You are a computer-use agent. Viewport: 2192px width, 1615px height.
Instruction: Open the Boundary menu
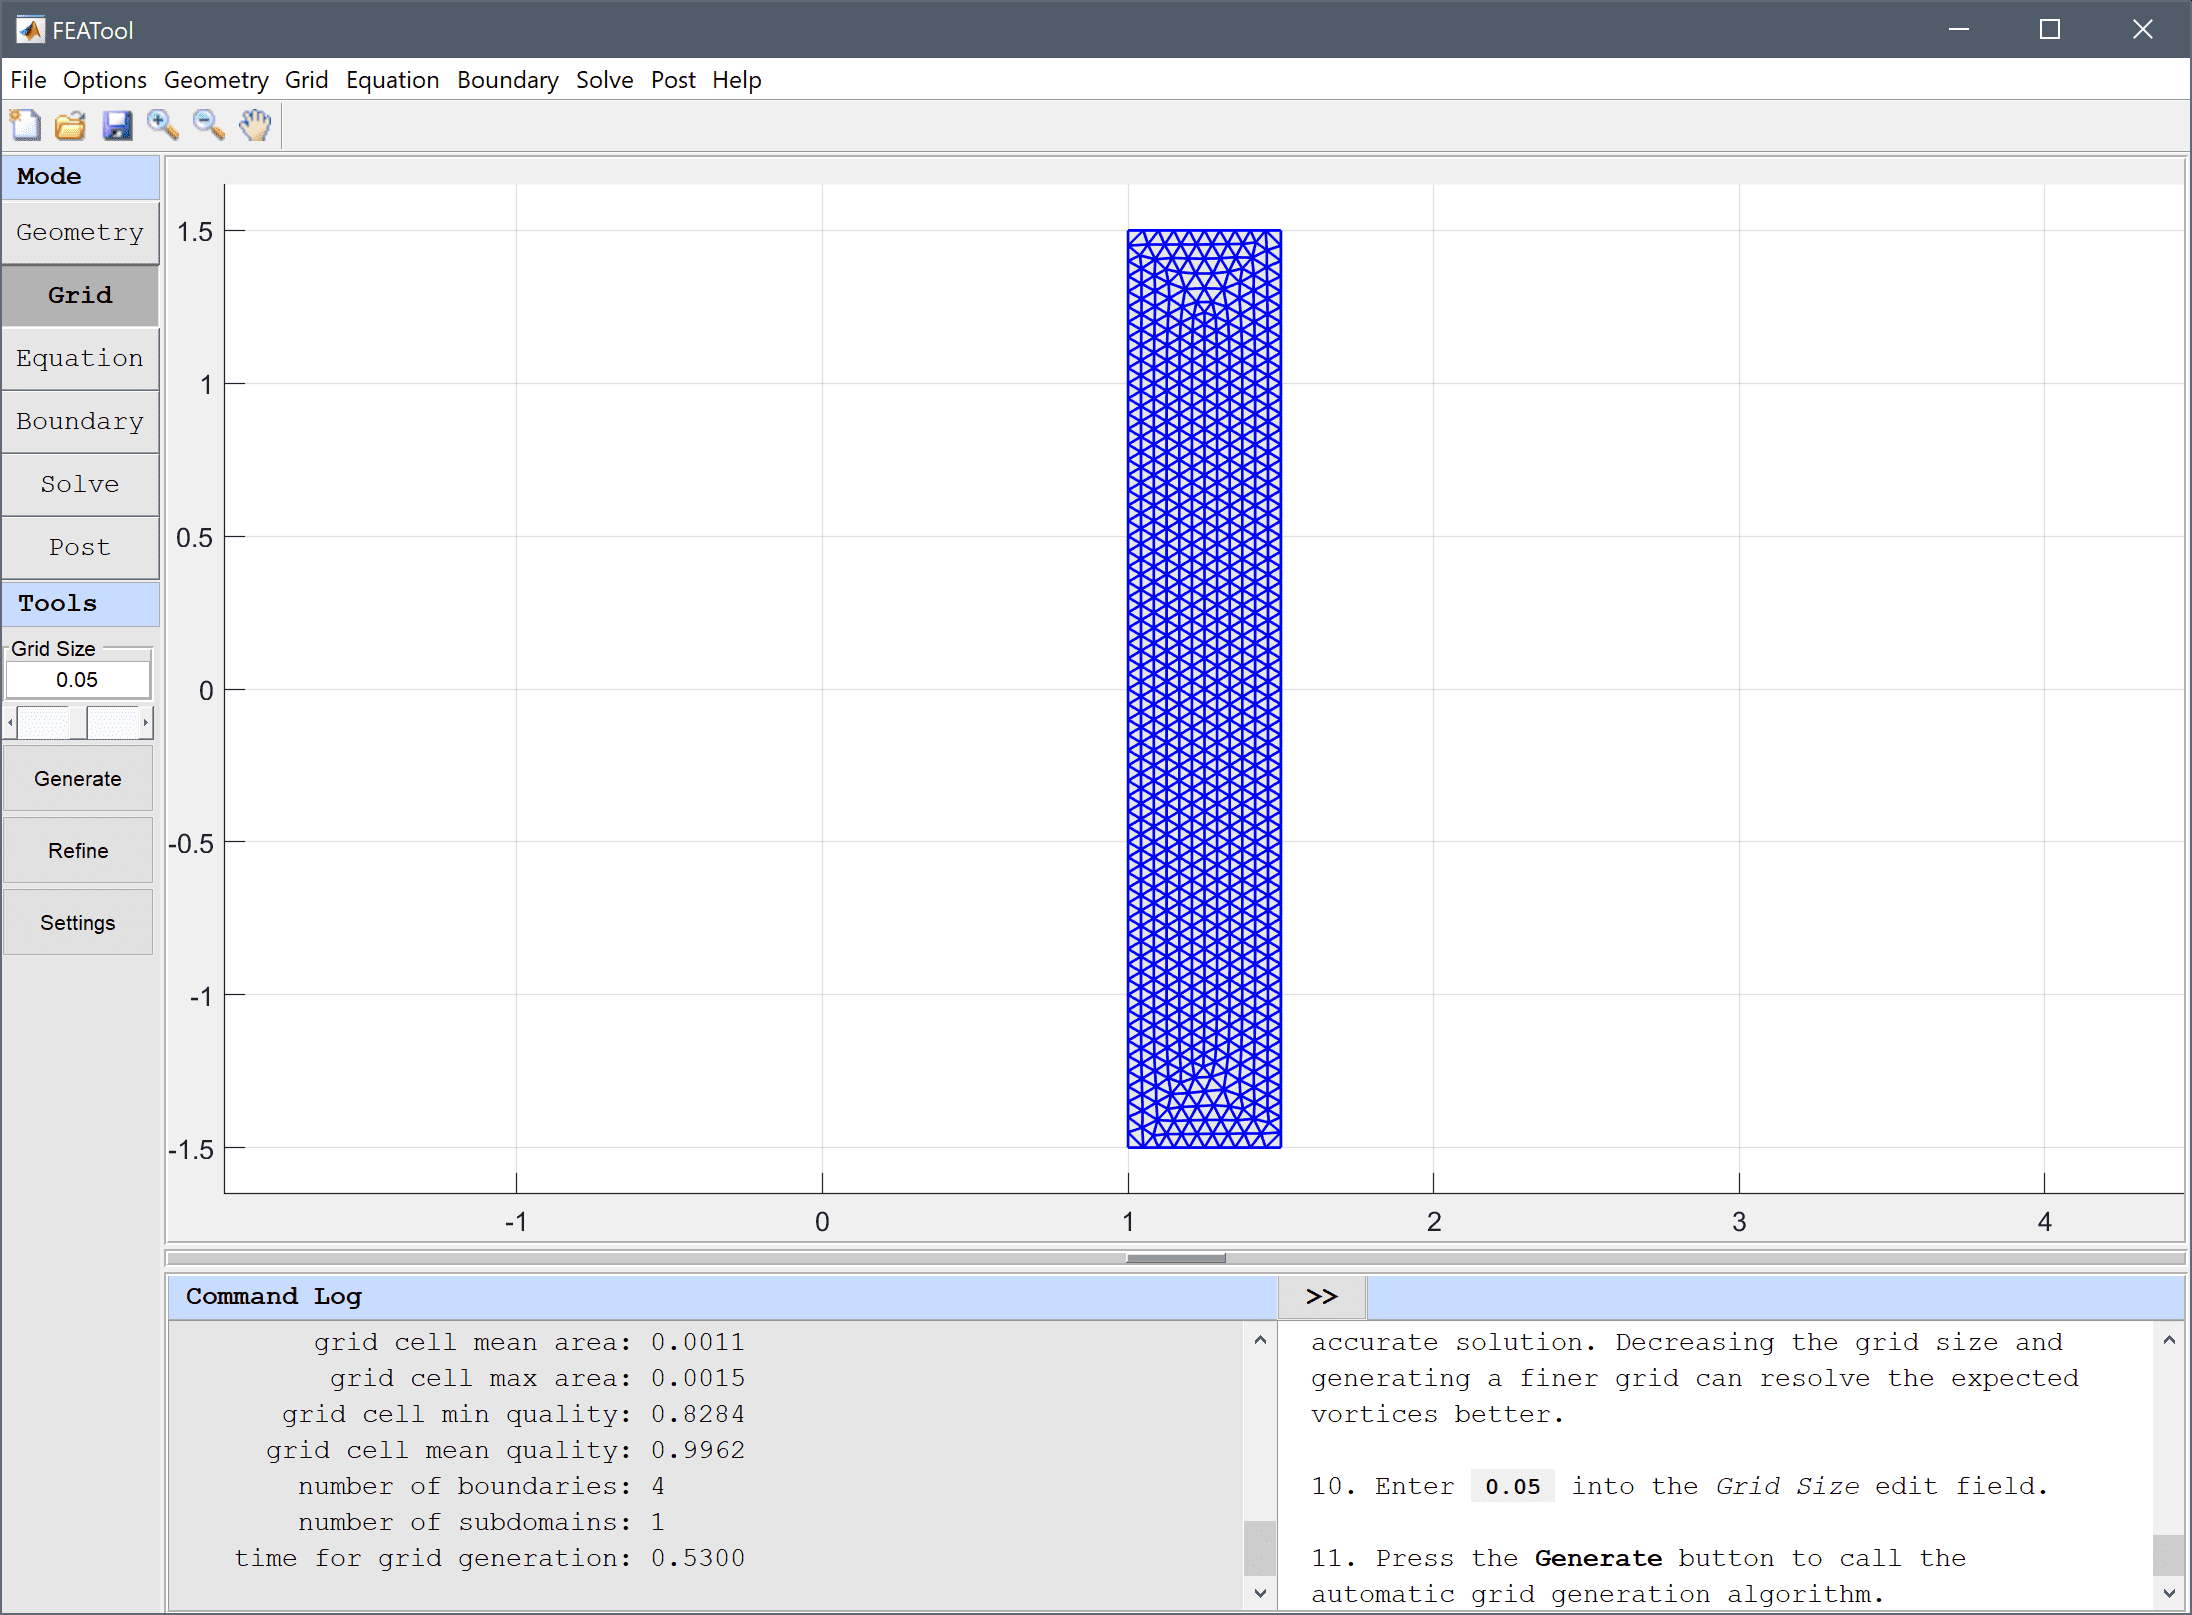coord(508,80)
